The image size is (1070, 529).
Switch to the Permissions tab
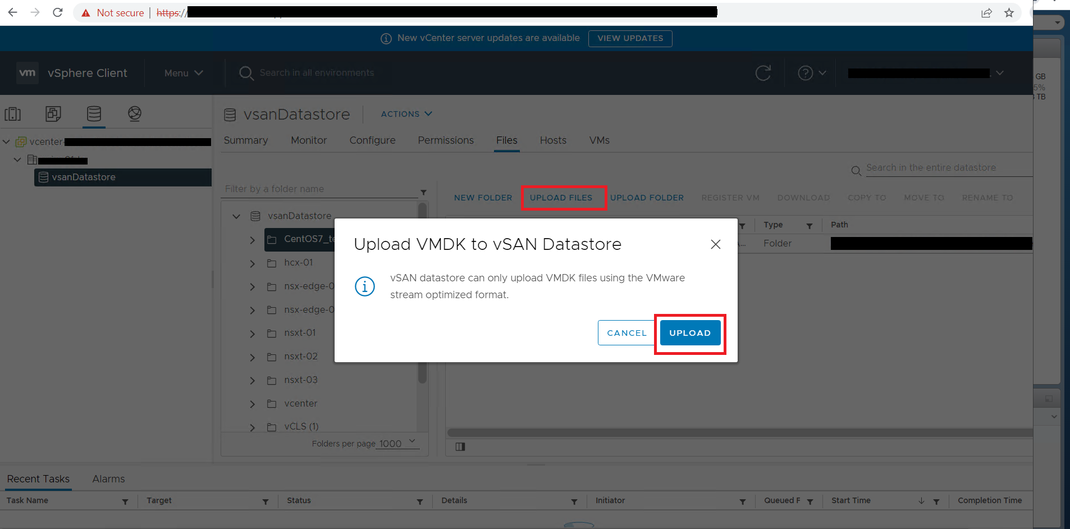[446, 140]
